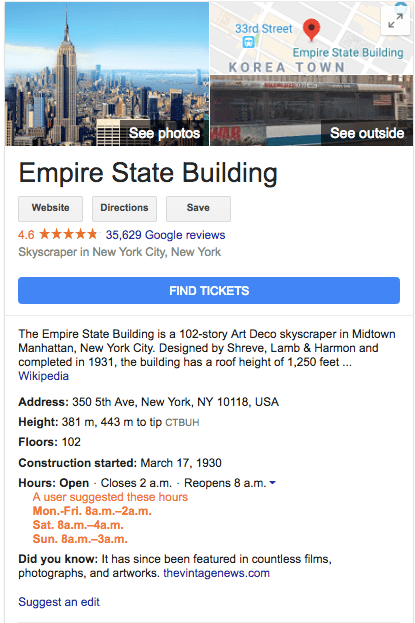Click Suggest an edit link
Image resolution: width=415 pixels, height=623 pixels.
[x=59, y=602]
